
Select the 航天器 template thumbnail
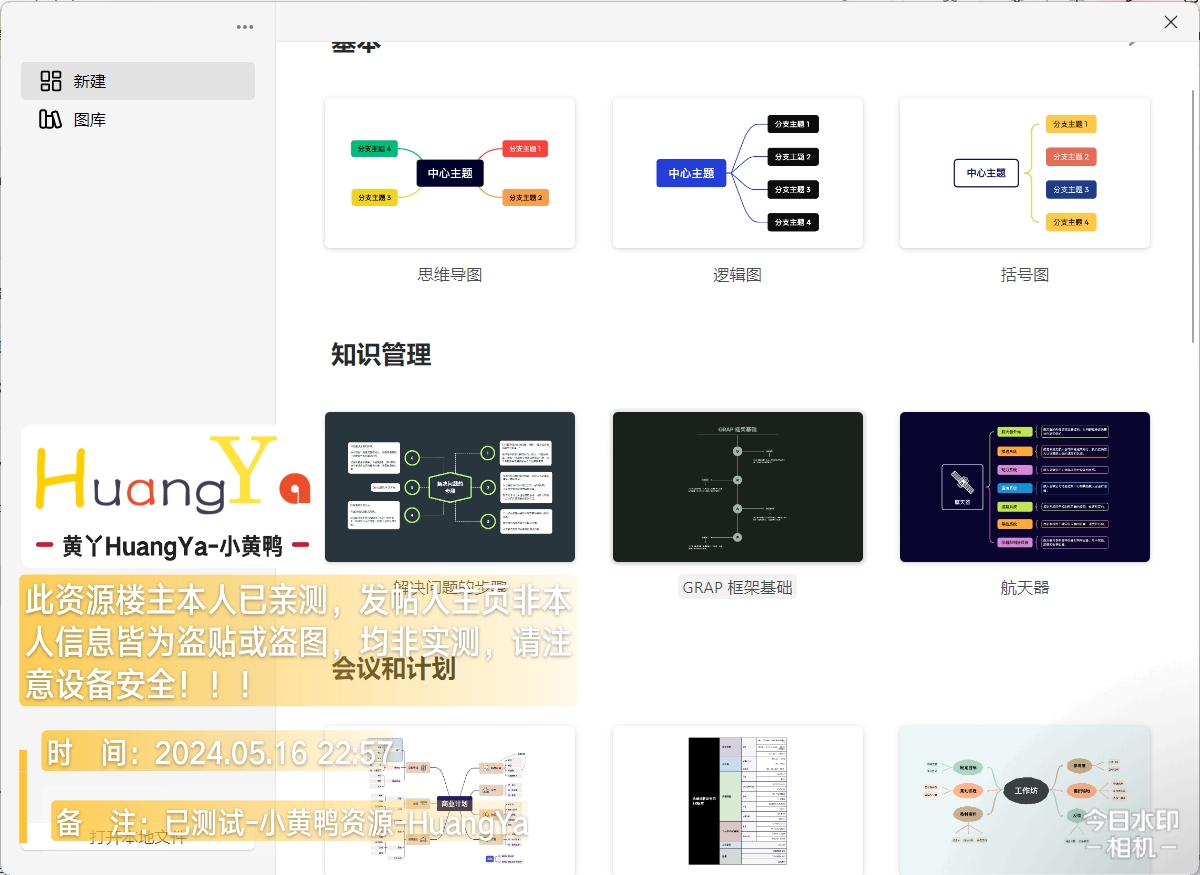click(1024, 487)
